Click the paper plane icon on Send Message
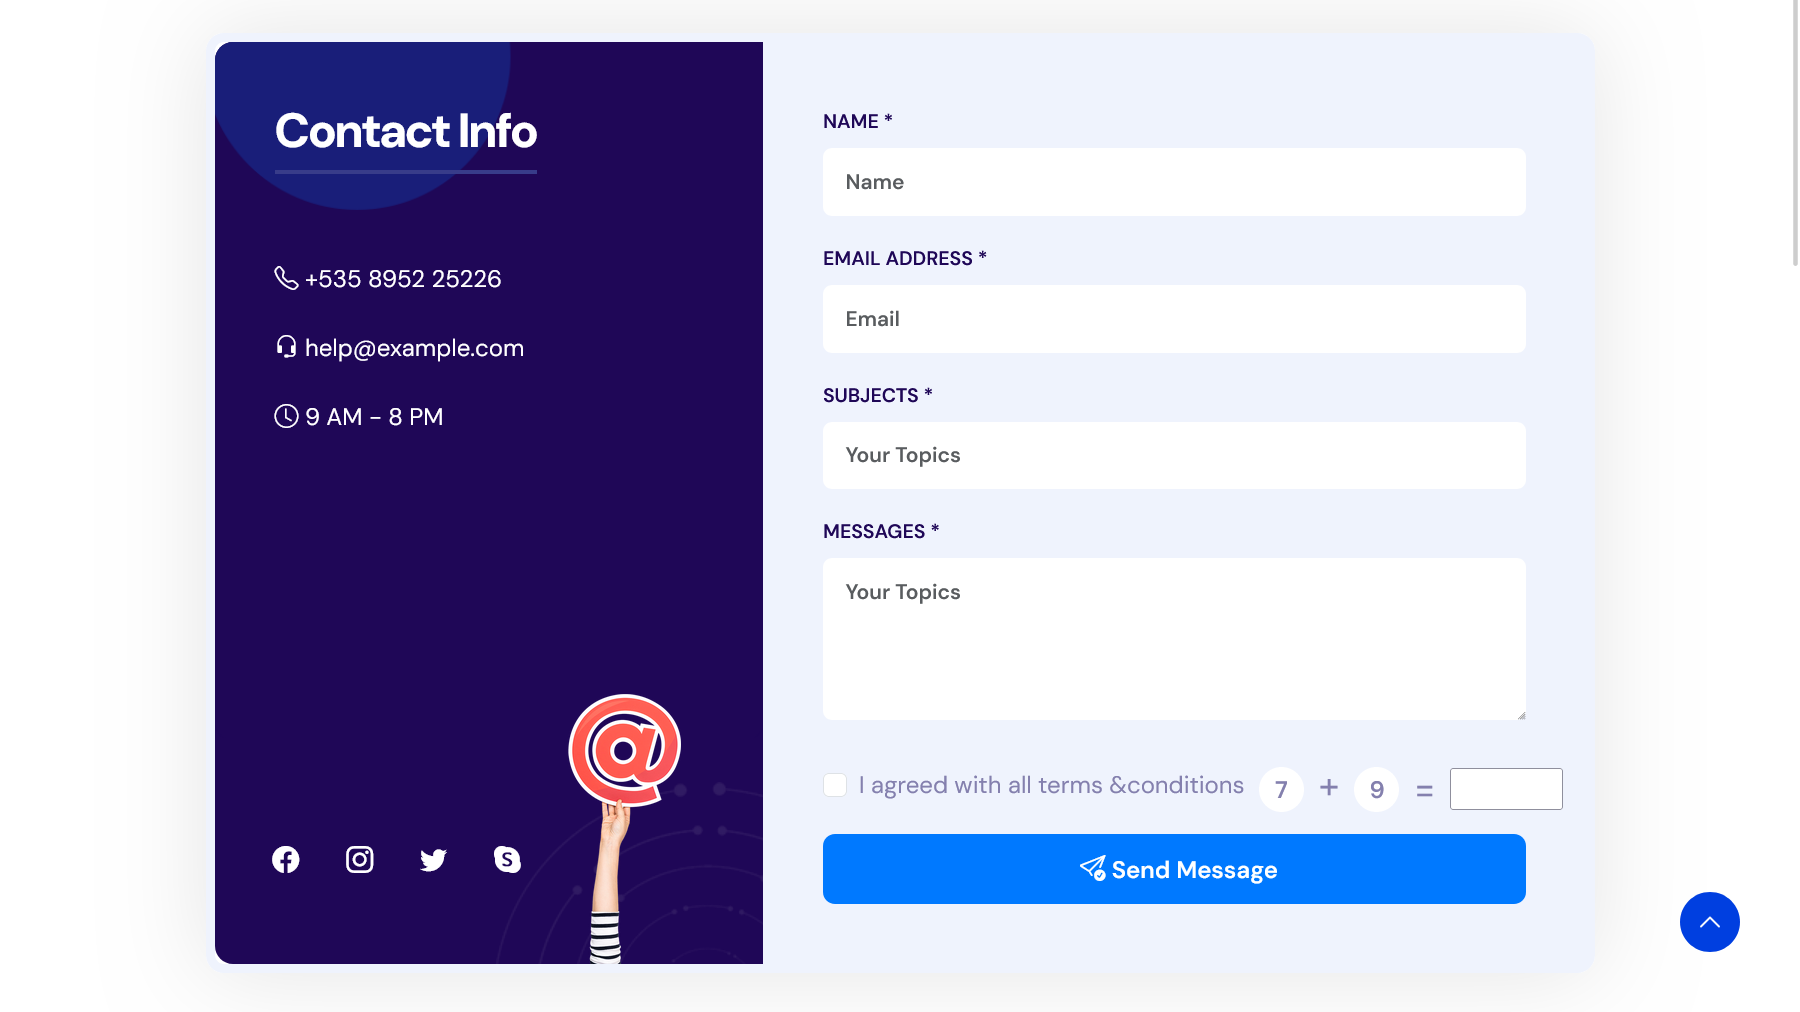The image size is (1800, 1012). coord(1093,869)
